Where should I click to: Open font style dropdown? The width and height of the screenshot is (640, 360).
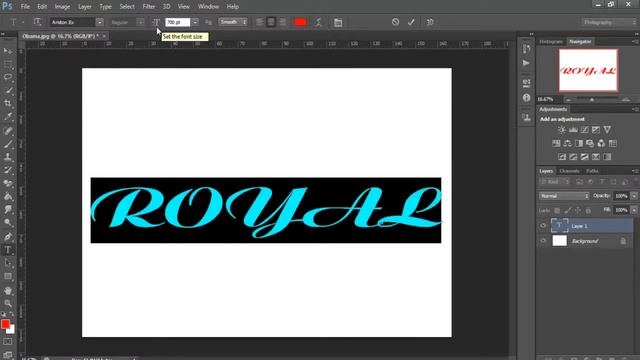point(140,22)
